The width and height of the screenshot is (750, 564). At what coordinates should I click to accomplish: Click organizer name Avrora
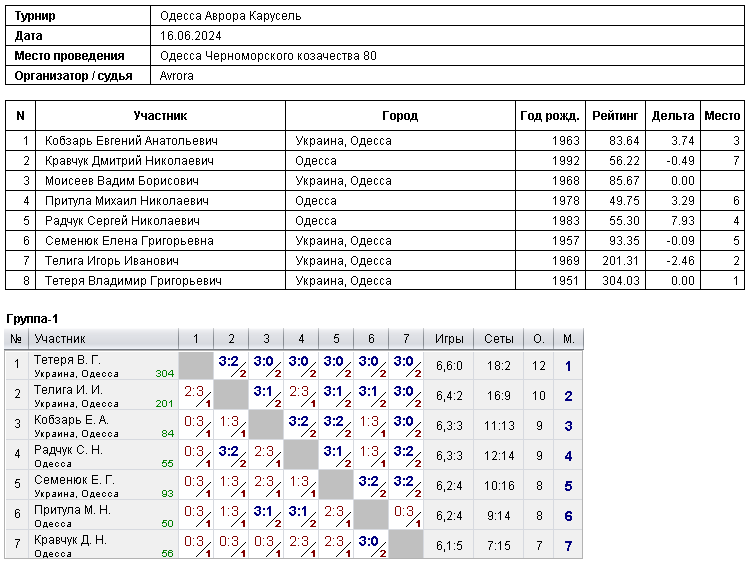click(176, 76)
